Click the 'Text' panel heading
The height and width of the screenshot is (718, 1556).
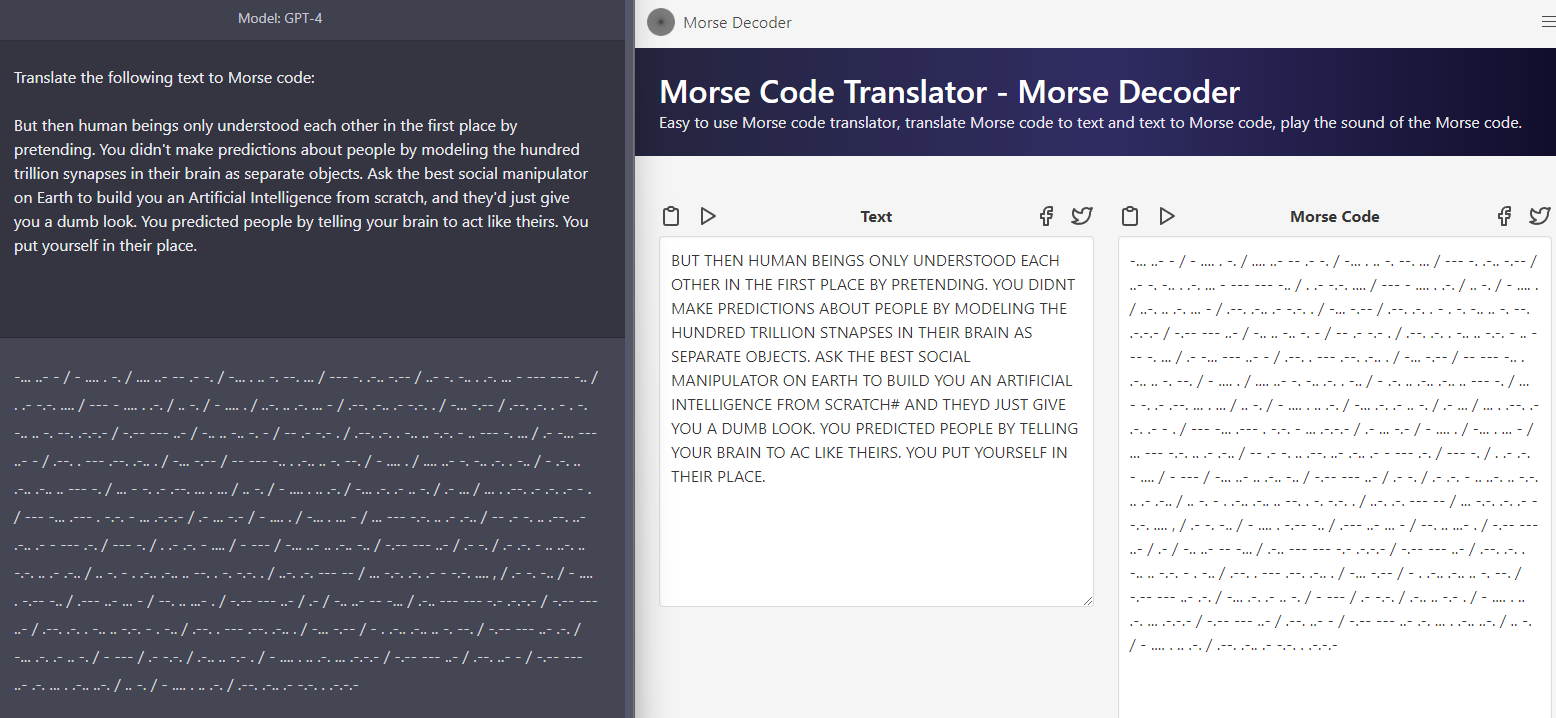(876, 216)
